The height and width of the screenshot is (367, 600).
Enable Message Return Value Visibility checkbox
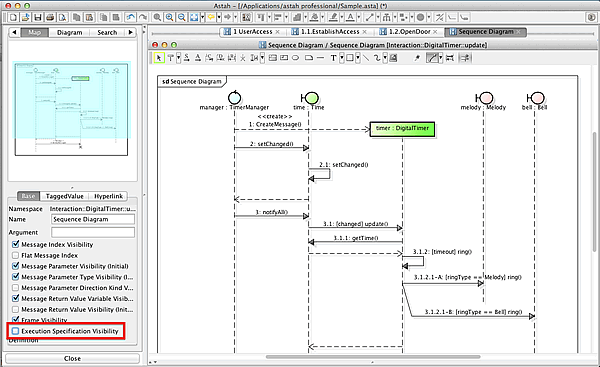tap(16, 309)
